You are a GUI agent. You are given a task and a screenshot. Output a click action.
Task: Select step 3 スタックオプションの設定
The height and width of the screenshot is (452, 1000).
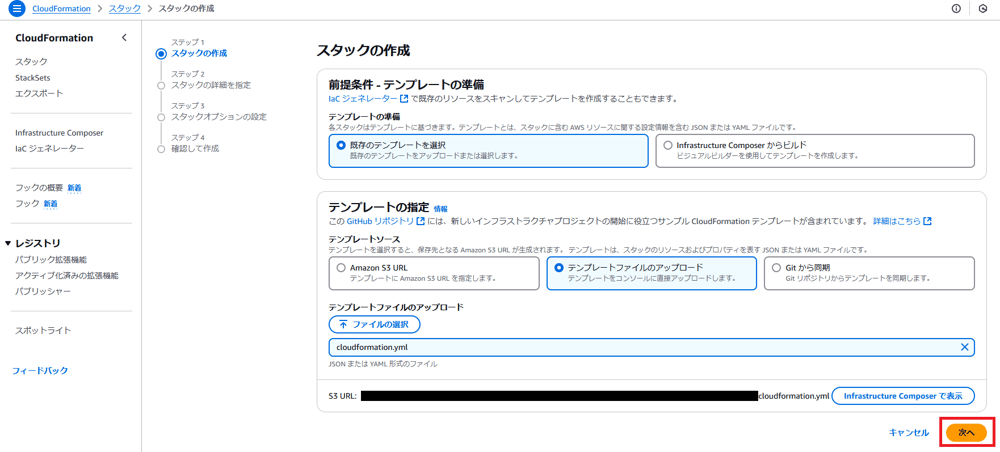coord(219,117)
